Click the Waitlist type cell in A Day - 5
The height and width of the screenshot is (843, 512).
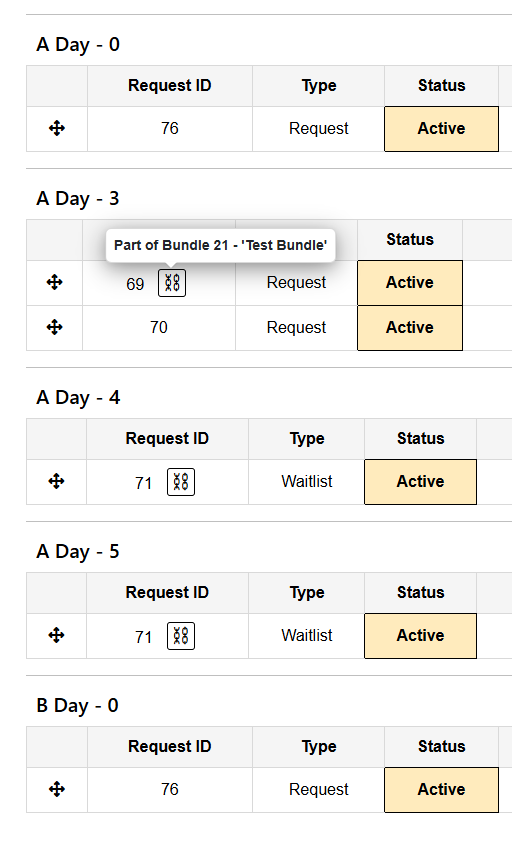tap(307, 635)
